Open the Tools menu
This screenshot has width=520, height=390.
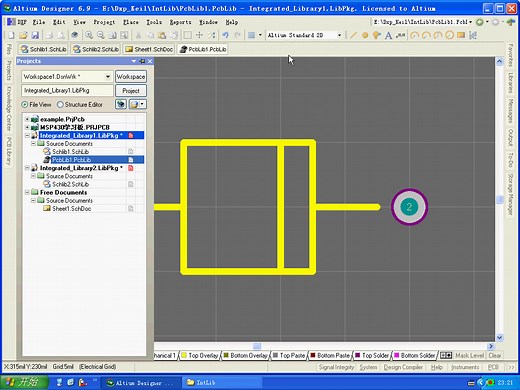tap(154, 22)
